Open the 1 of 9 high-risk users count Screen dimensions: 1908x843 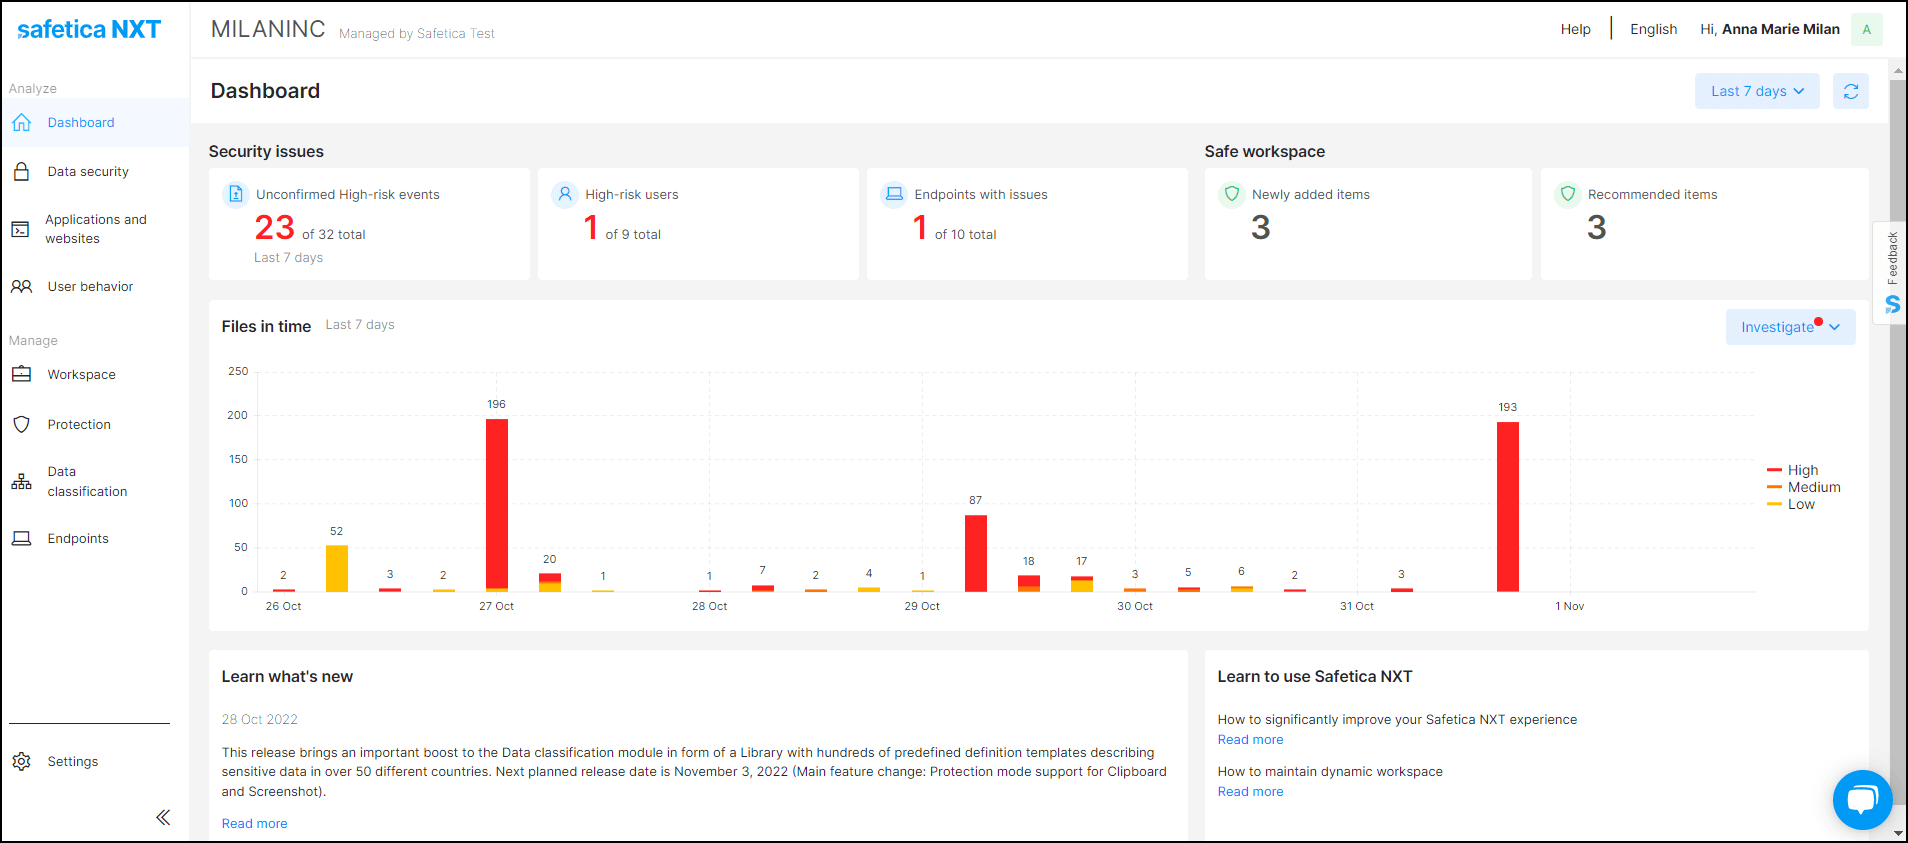coord(591,228)
